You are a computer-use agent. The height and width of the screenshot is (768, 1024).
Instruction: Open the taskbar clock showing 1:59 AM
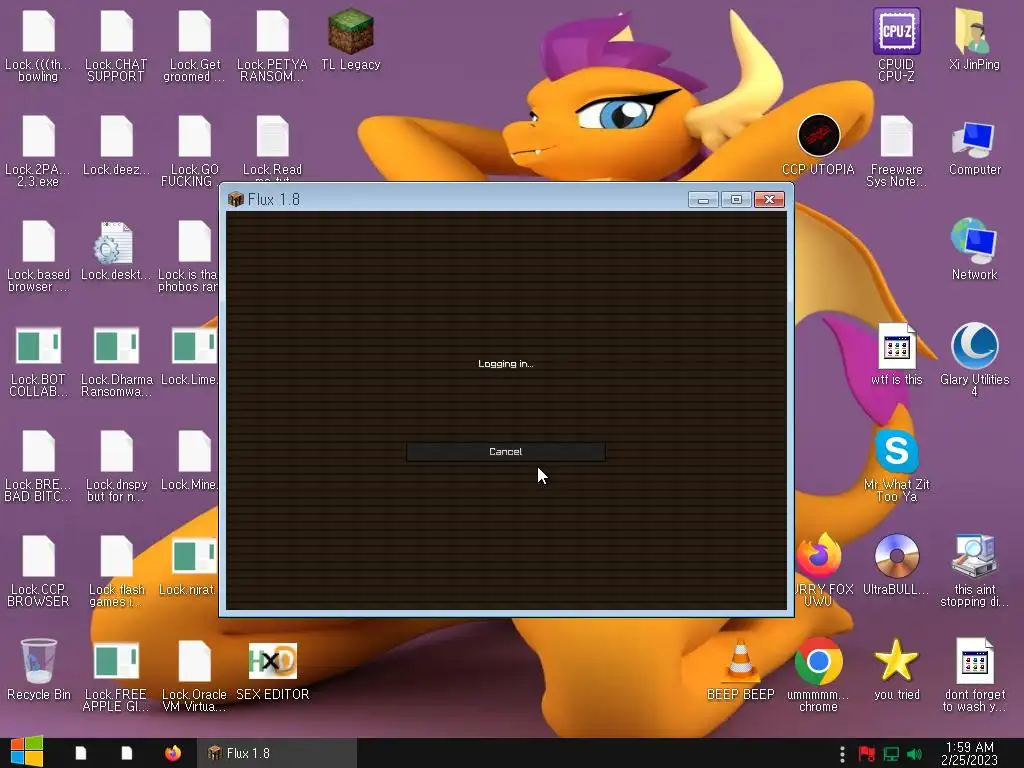tap(969, 753)
